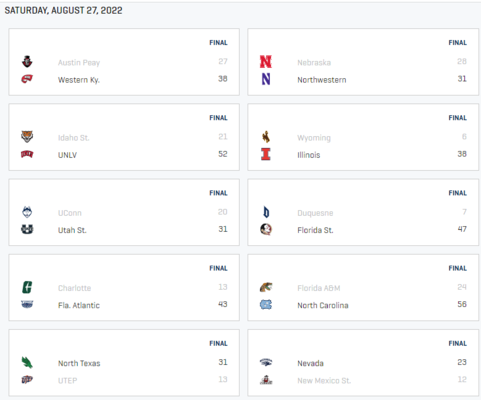Open the Florida A&M vs North Carolina game card
The width and height of the screenshot is (481, 400).
(x=363, y=288)
